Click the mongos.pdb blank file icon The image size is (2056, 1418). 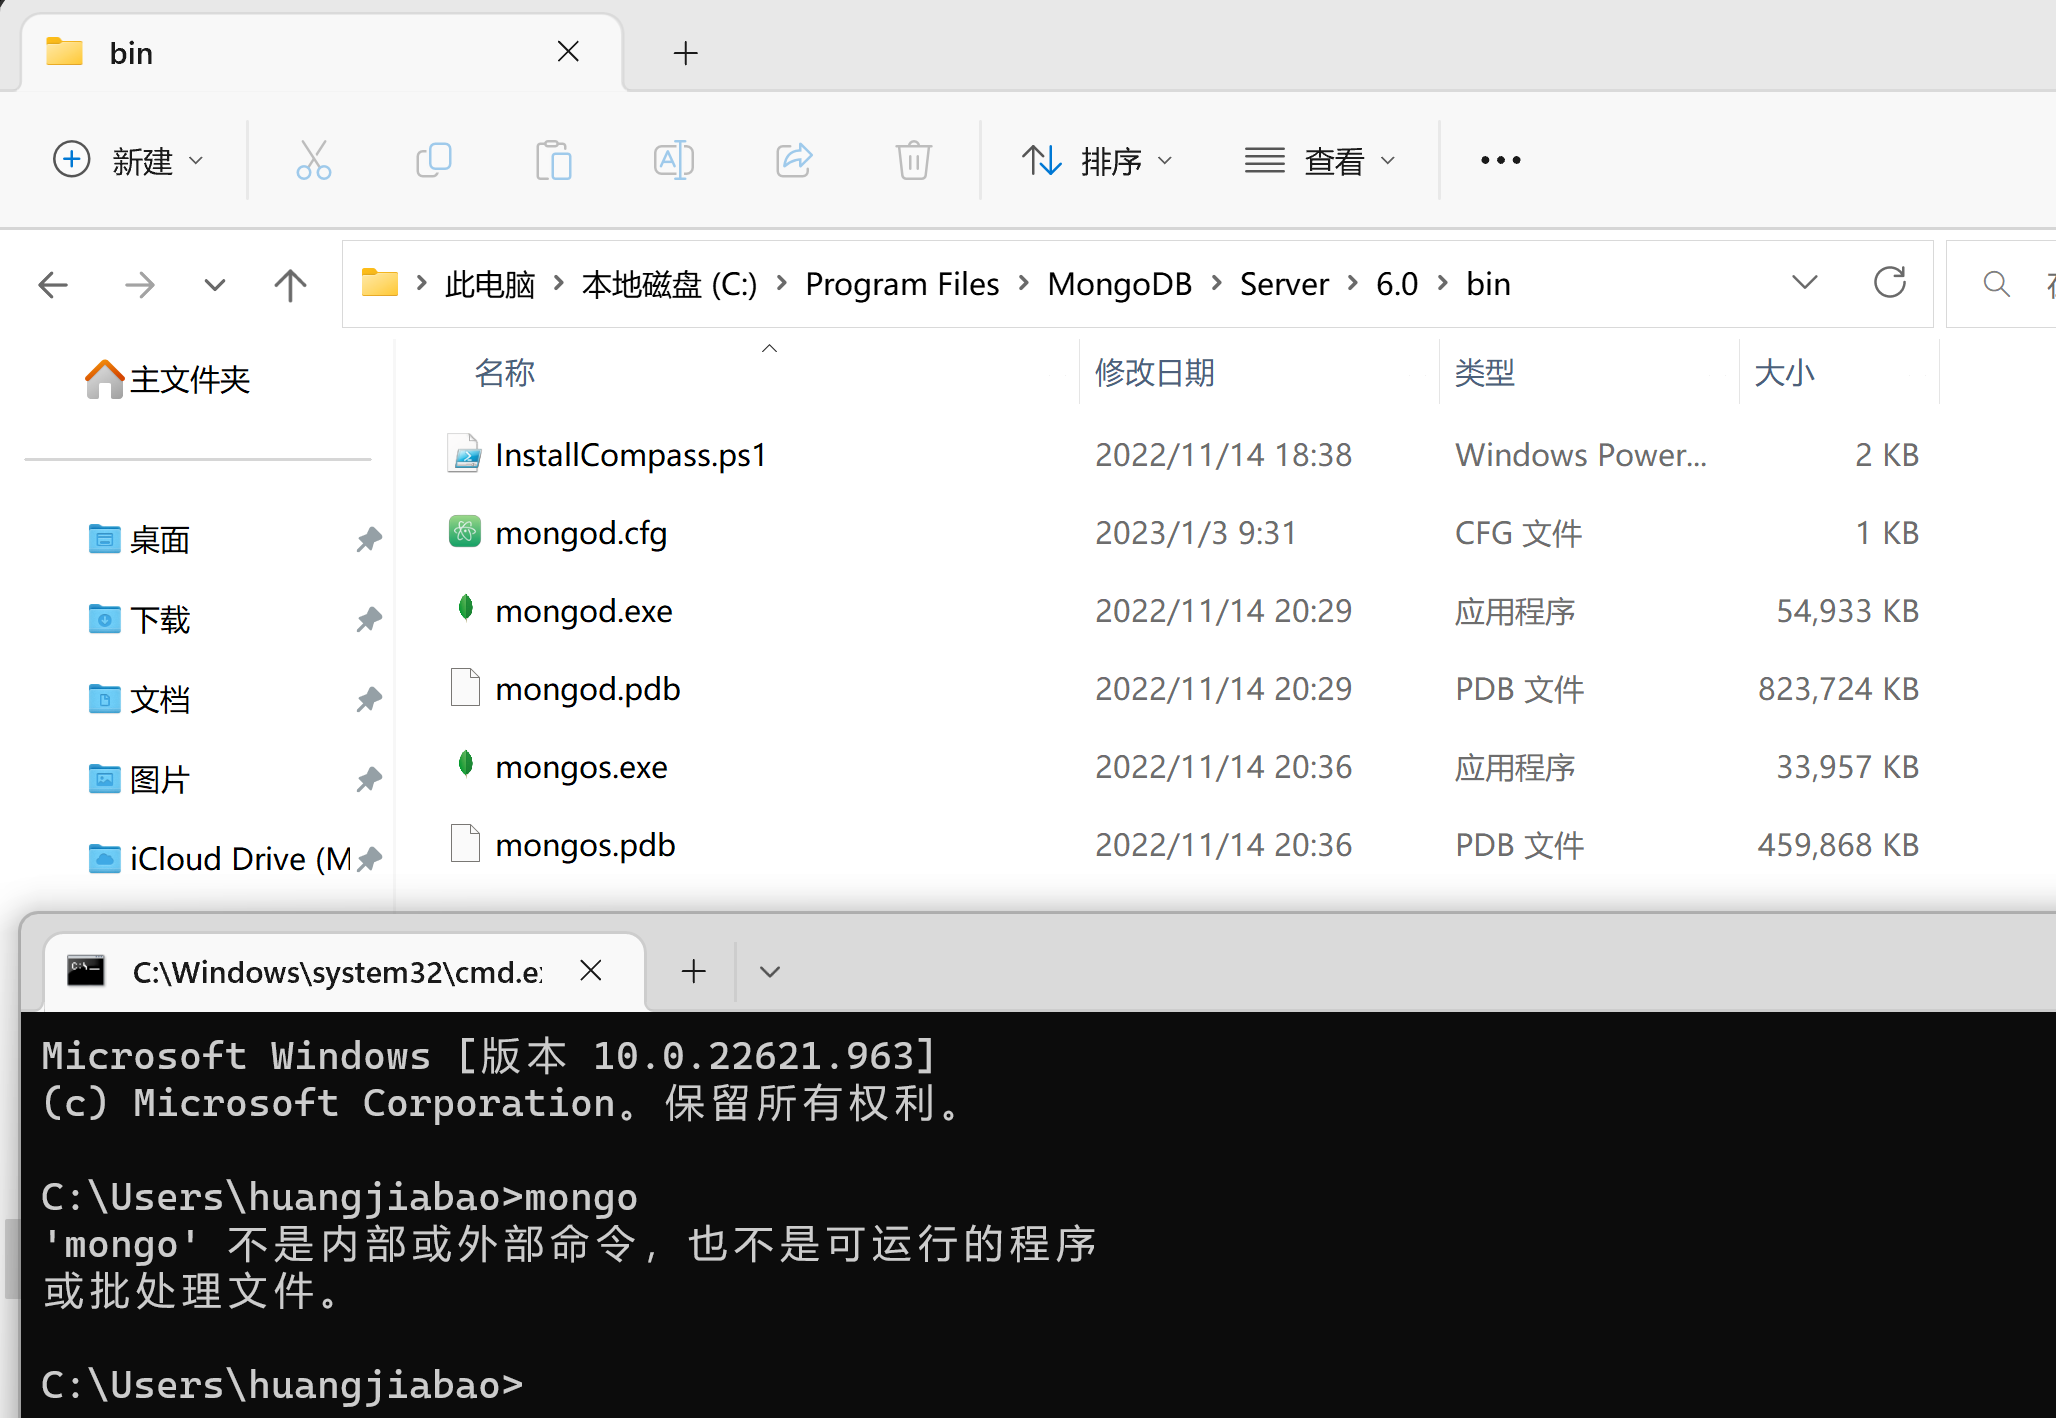465,844
